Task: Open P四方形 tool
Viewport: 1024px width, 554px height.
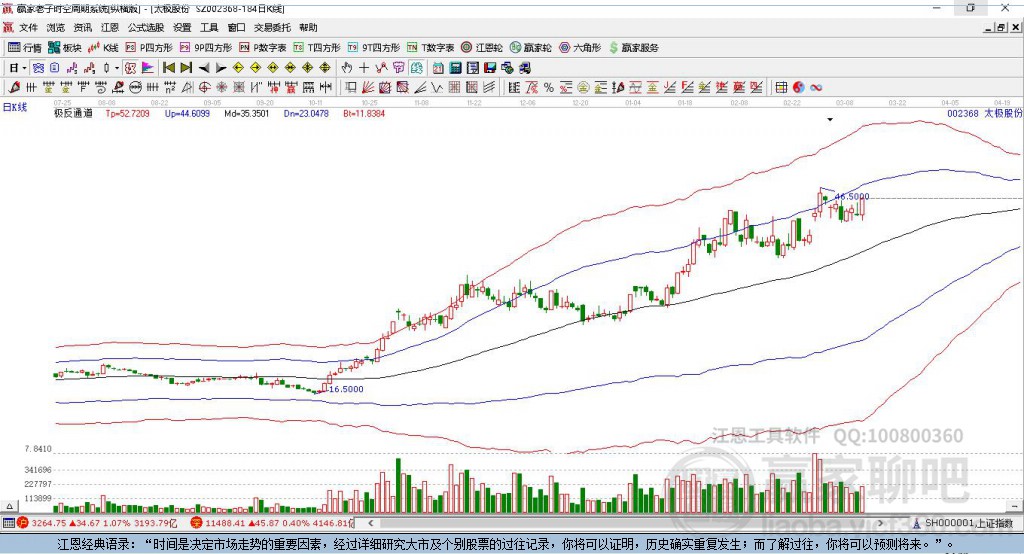Action: tap(149, 48)
